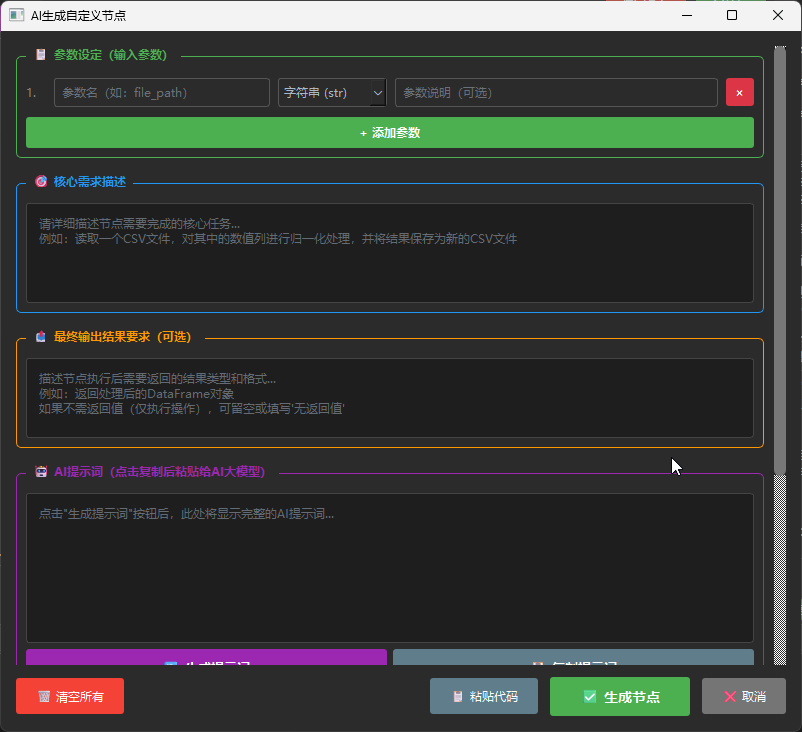Screen dimensions: 802x732
Task: Expand the 字符串 (str) combo box chevron
Action: [378, 91]
